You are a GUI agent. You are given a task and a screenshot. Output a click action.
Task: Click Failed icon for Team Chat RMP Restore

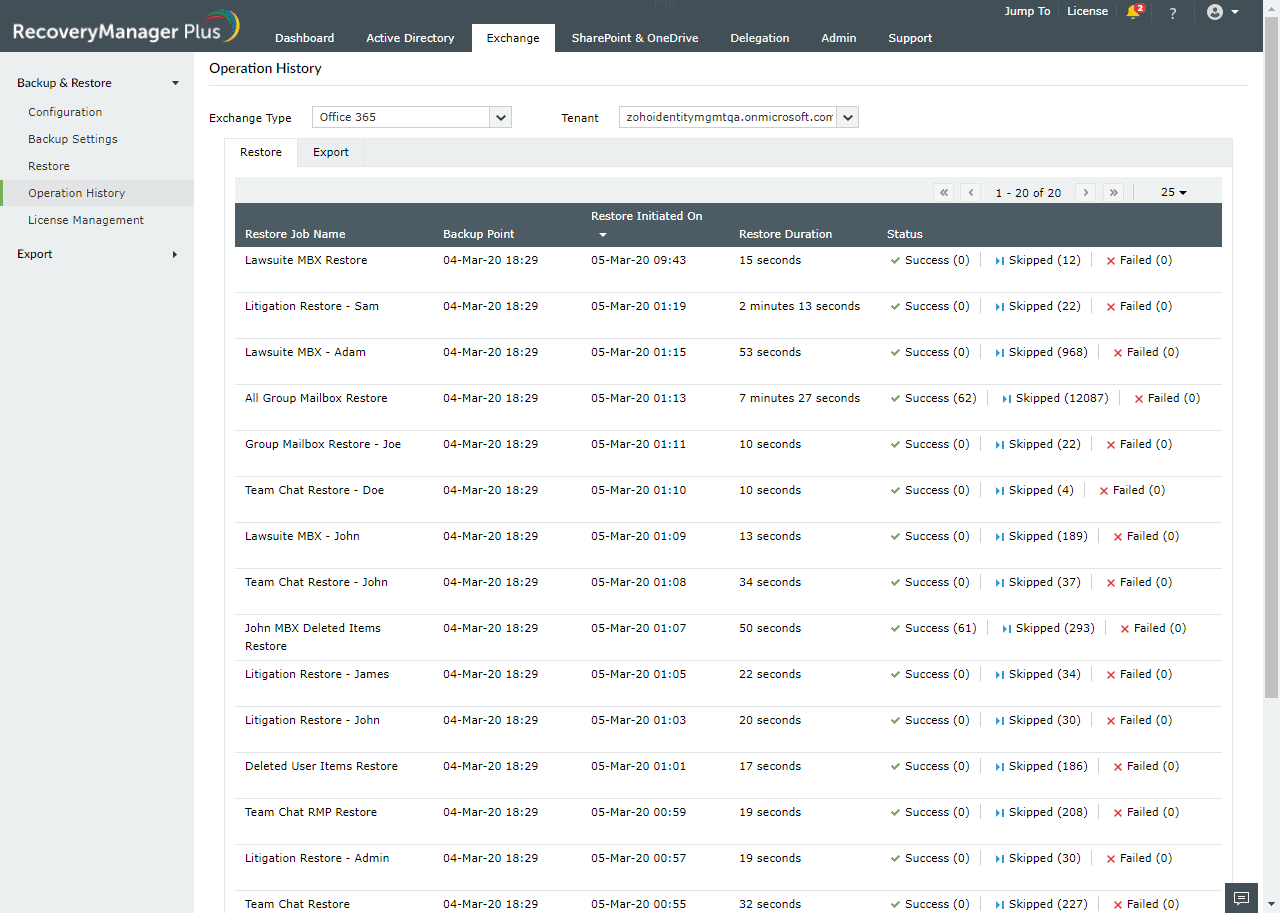[x=1118, y=812]
